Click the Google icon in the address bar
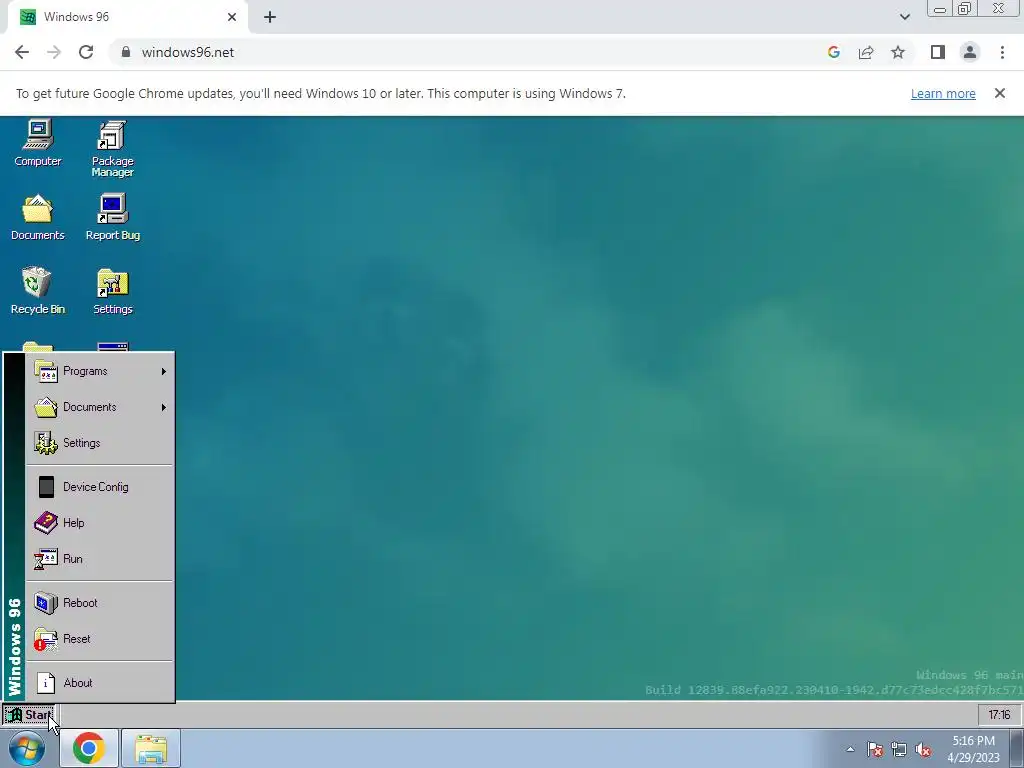The width and height of the screenshot is (1024, 768). pos(833,52)
